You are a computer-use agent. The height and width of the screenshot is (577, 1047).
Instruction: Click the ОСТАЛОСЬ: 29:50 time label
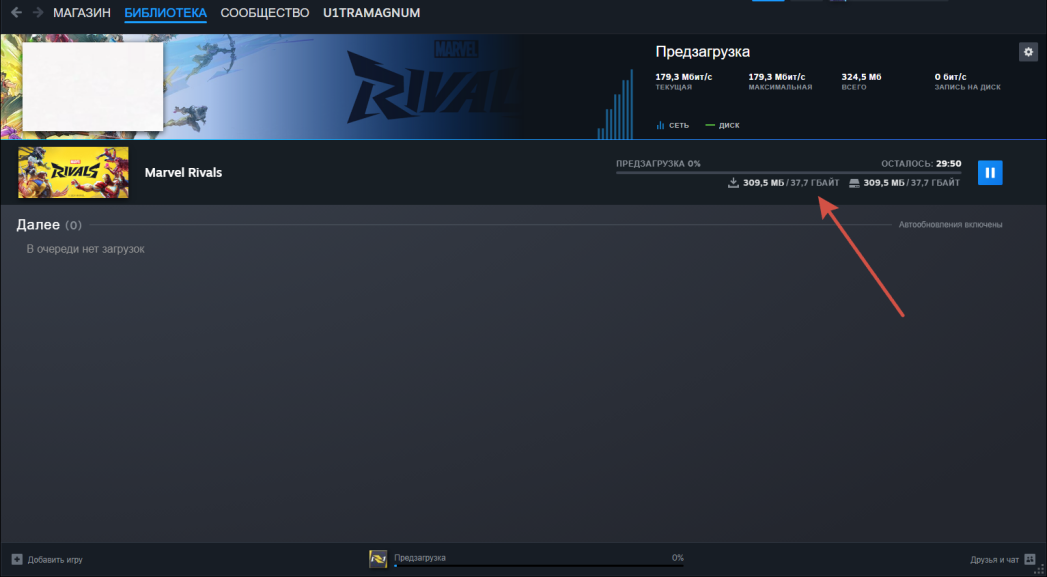tap(921, 164)
